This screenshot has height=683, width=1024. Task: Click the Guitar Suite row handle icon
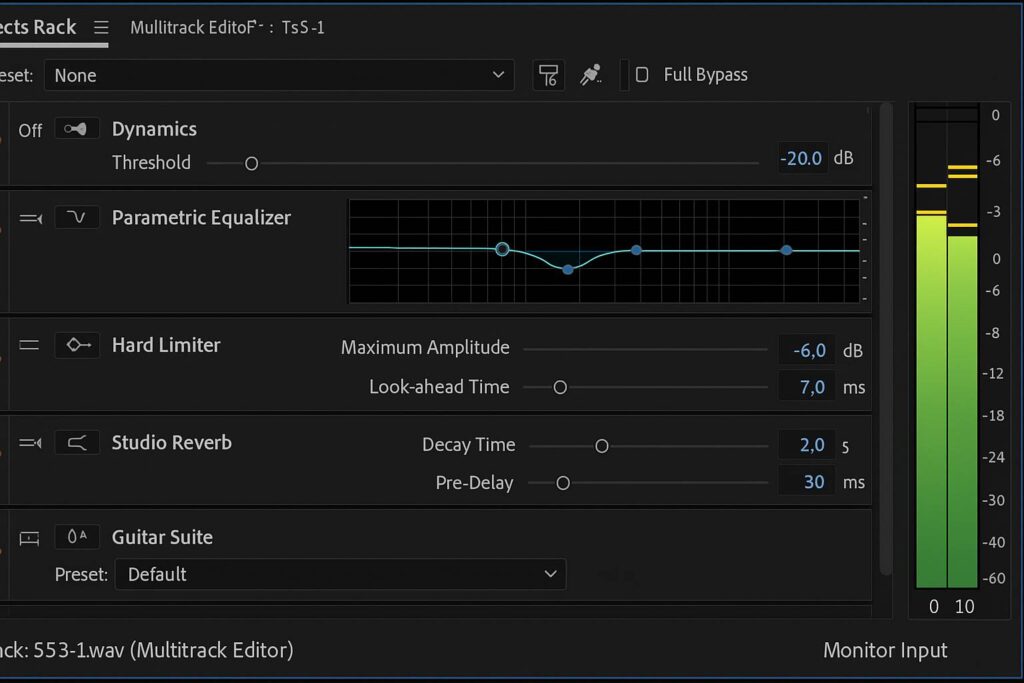pyautogui.click(x=30, y=538)
